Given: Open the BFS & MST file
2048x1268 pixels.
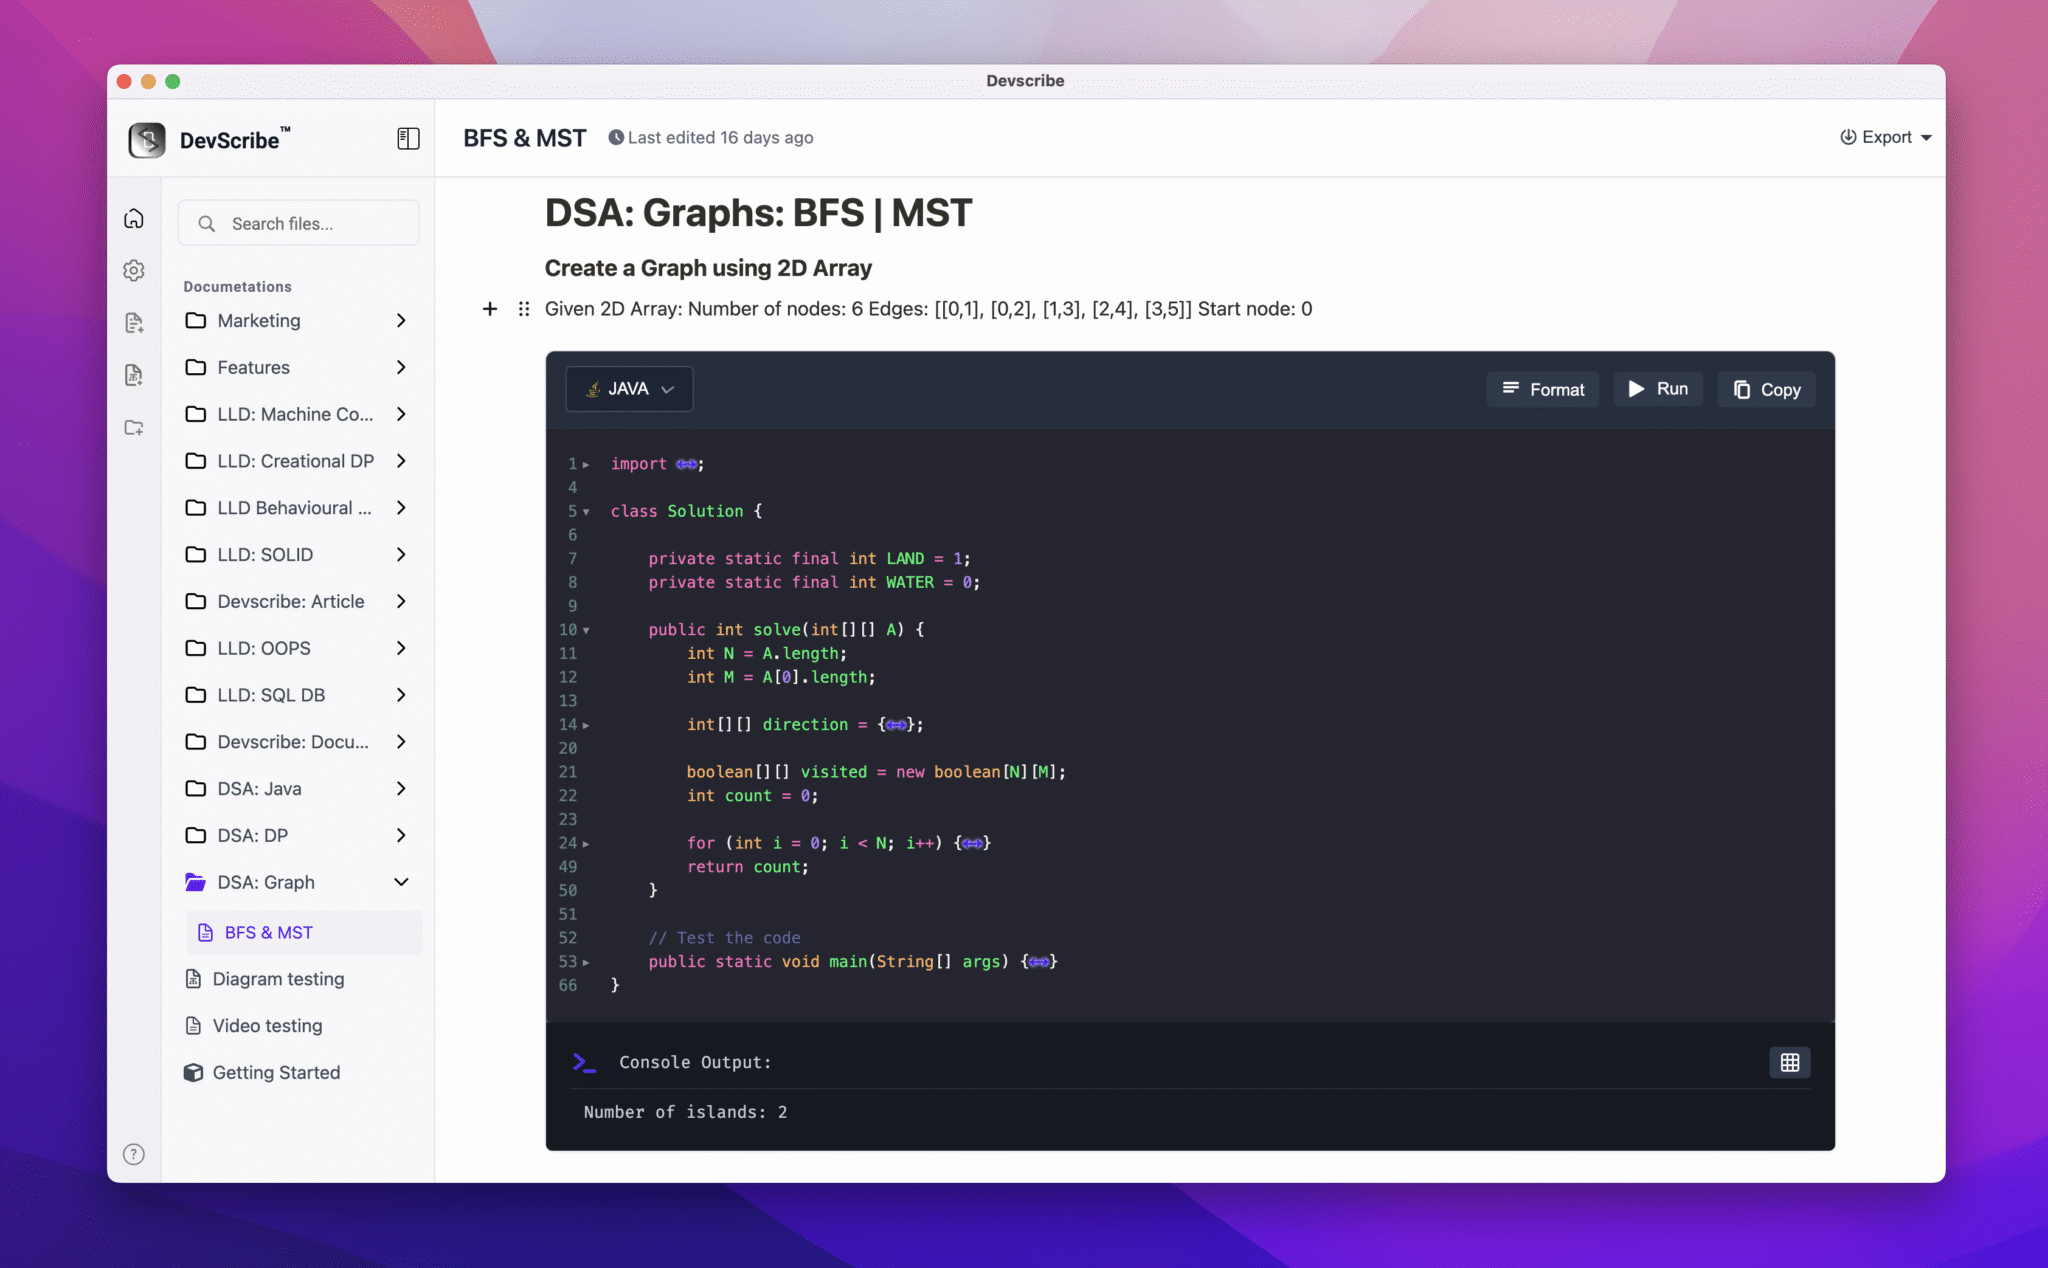Looking at the screenshot, I should (x=304, y=932).
